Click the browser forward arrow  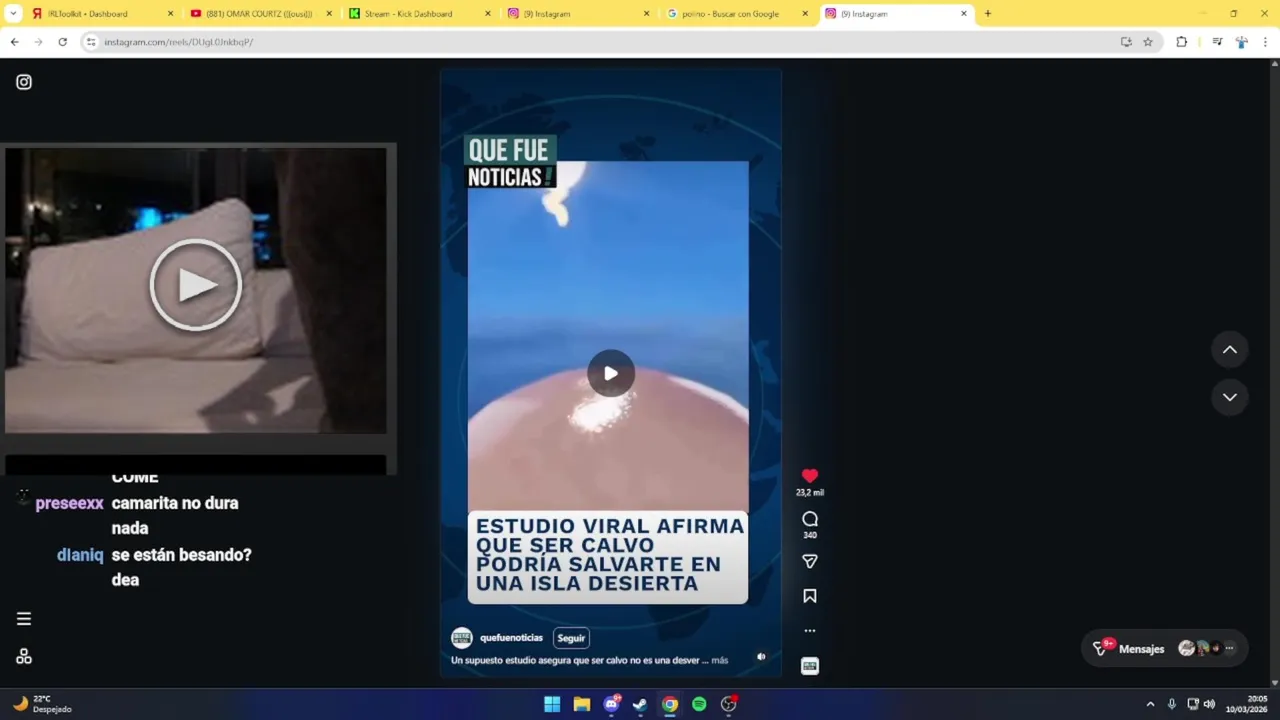pyautogui.click(x=38, y=42)
